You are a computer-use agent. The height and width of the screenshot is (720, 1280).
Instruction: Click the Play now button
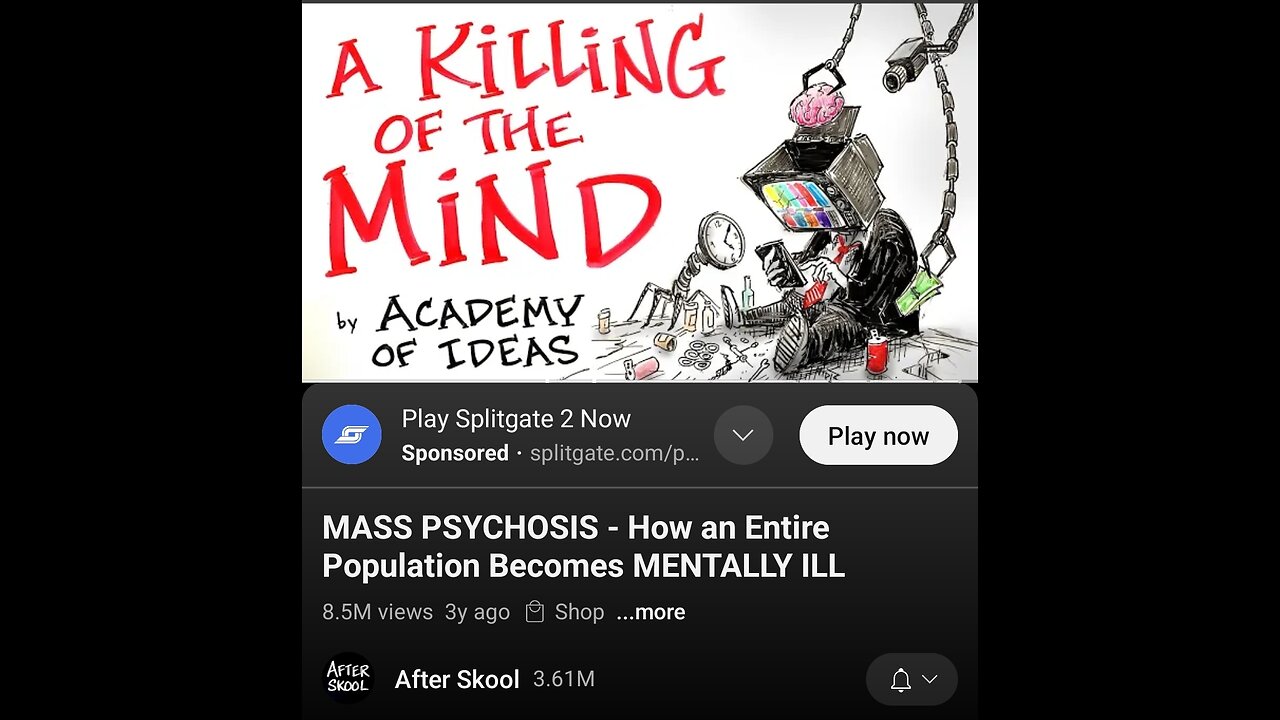tap(878, 435)
